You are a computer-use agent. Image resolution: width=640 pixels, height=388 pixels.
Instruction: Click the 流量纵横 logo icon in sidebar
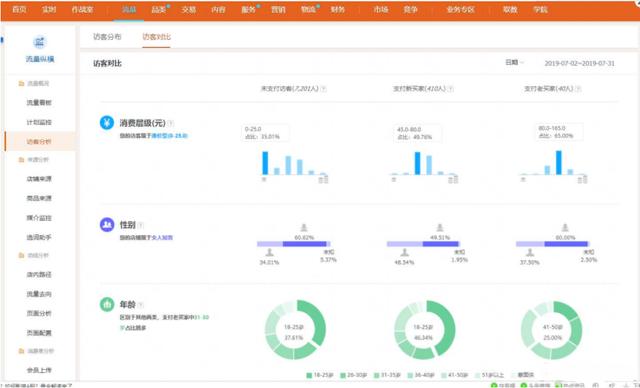pos(40,42)
